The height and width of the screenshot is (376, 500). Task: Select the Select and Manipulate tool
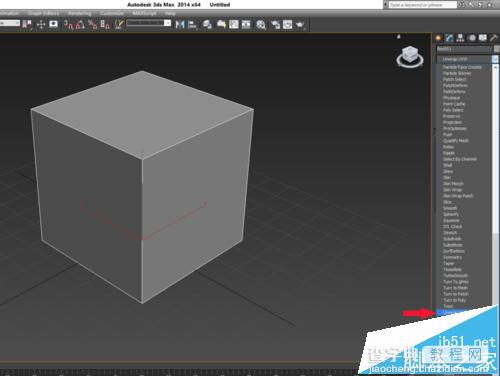coord(41,24)
